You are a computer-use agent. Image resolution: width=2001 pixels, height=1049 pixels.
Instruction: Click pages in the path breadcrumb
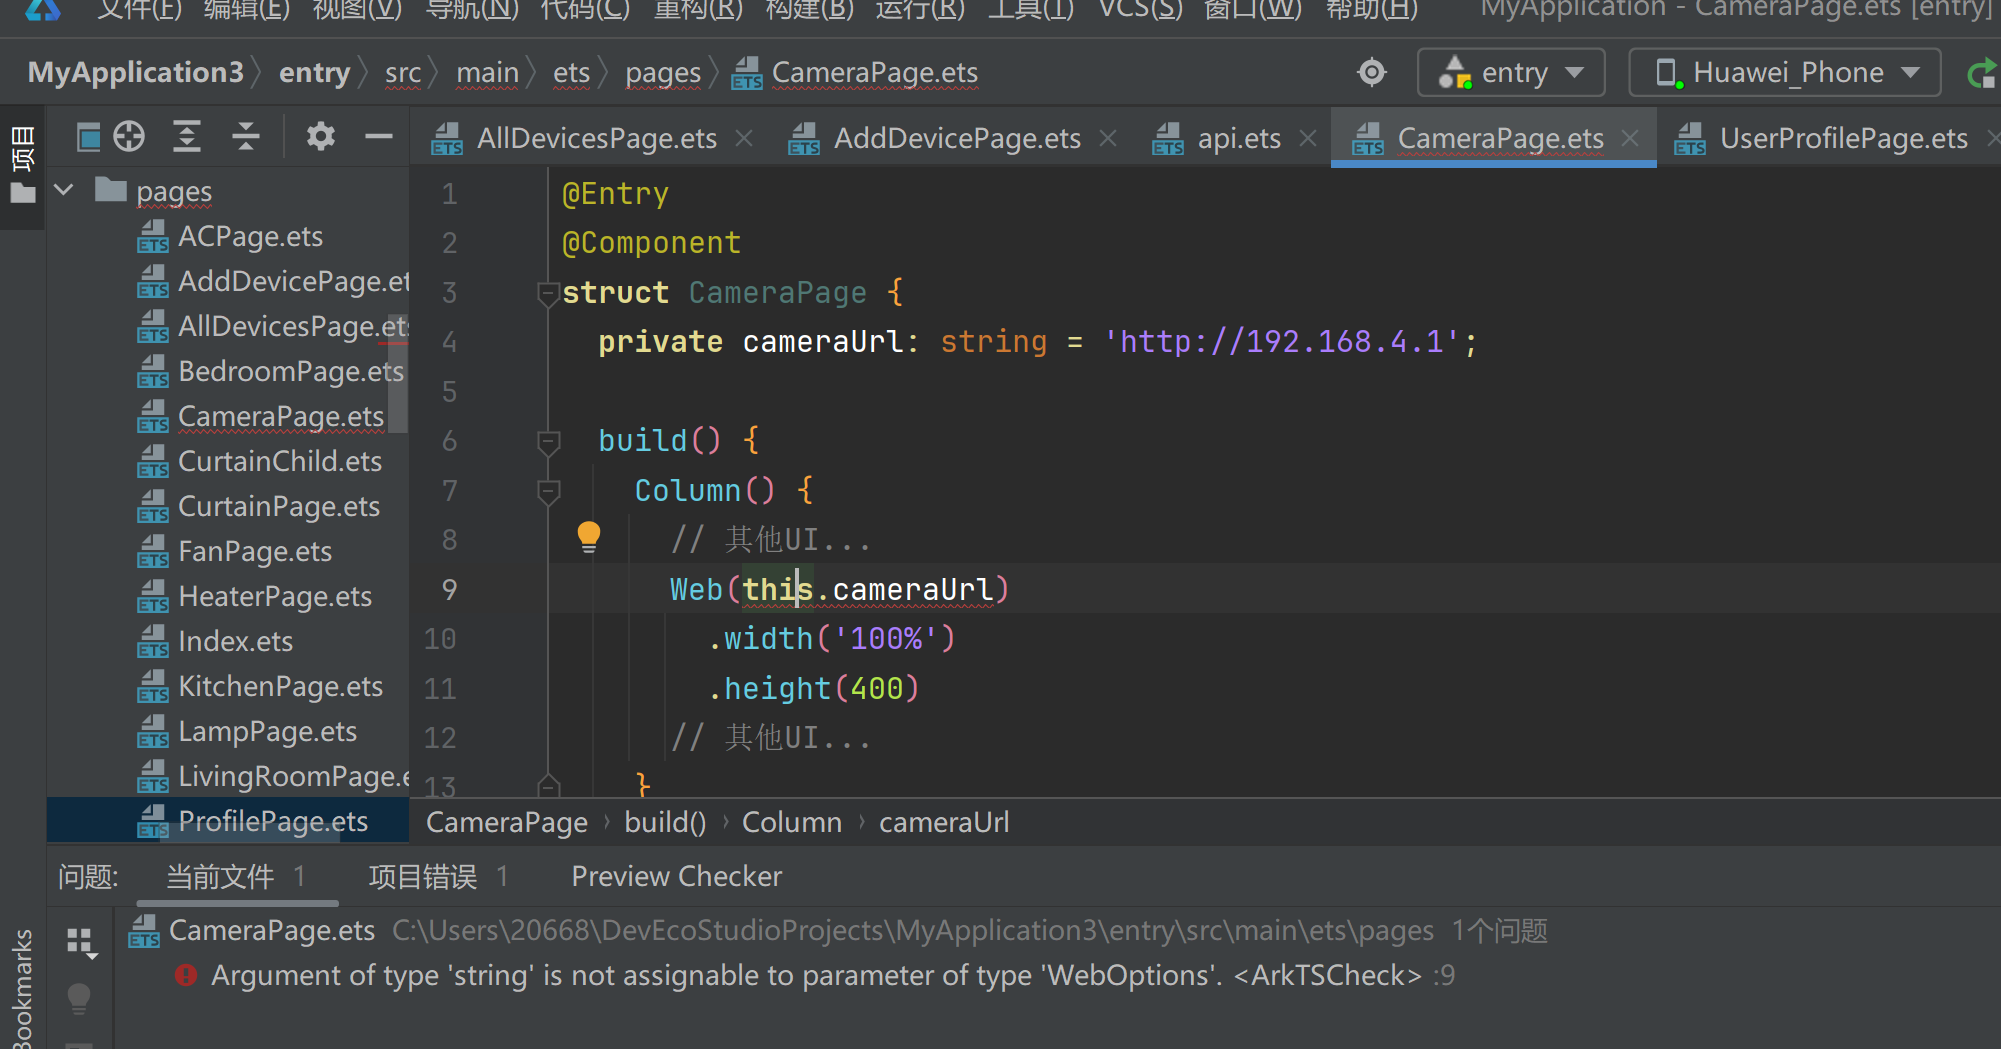click(x=663, y=72)
